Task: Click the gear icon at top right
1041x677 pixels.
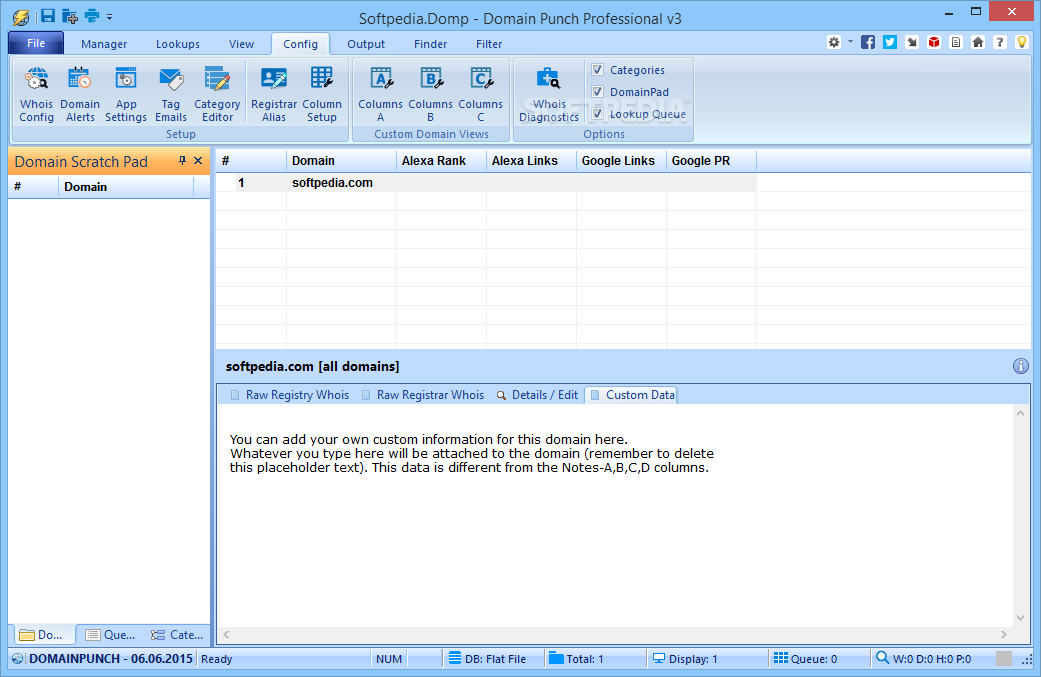Action: coord(834,42)
